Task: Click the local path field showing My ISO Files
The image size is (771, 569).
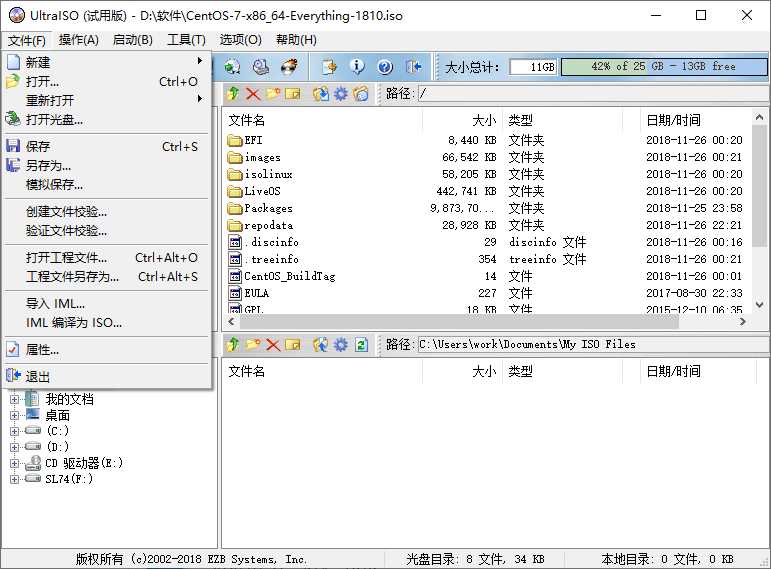Action: [592, 344]
